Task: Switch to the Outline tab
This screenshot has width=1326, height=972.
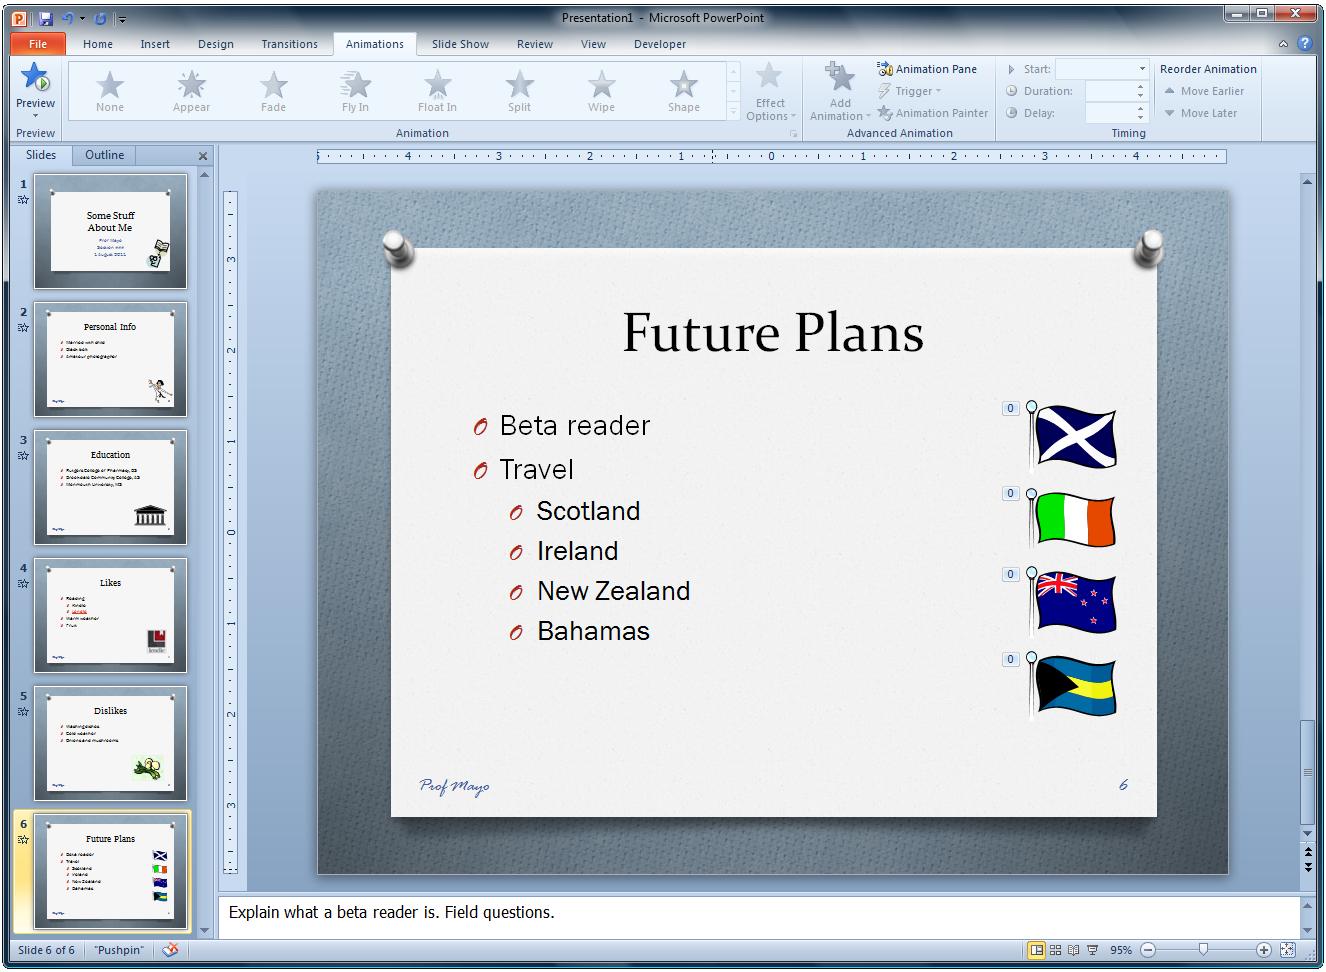Action: tap(103, 155)
